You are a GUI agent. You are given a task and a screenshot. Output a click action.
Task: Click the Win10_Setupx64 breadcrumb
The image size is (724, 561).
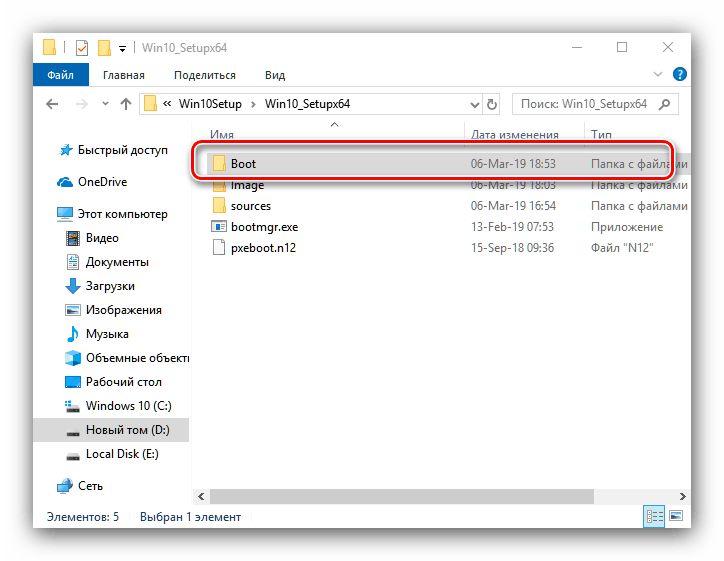308,104
